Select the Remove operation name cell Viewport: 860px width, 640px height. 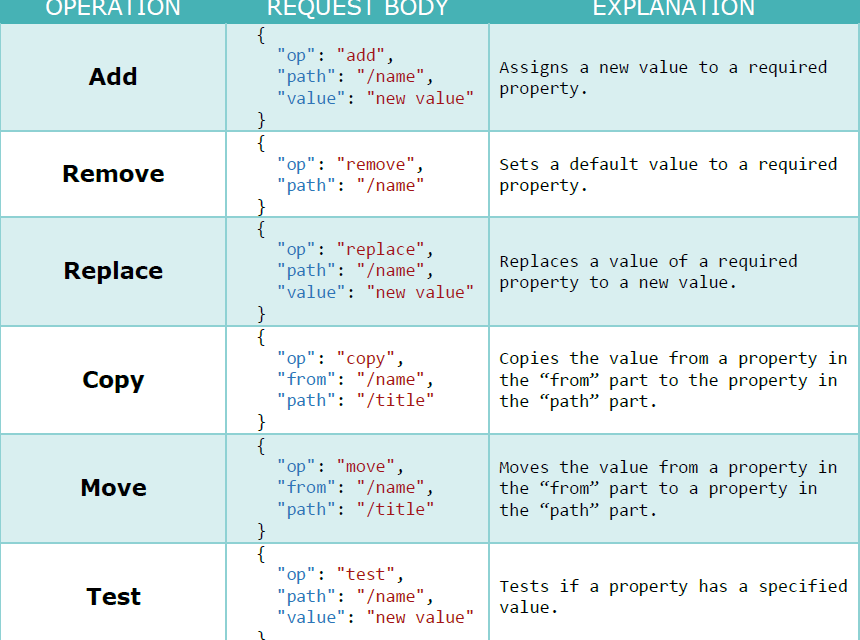pos(113,174)
